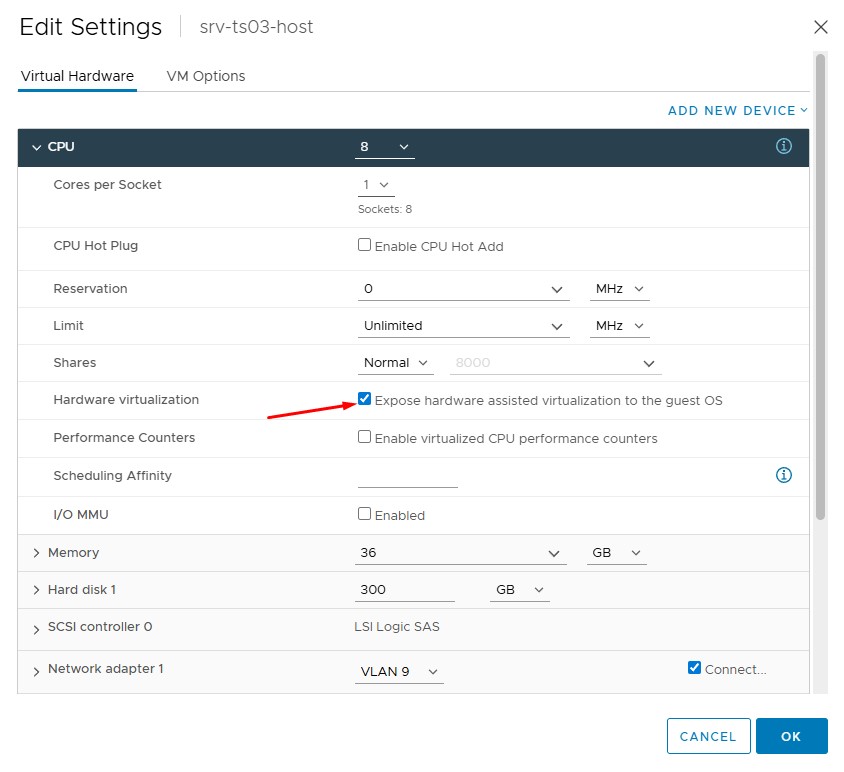Uncheck Expose hardware assisted virtualization
Image resolution: width=844 pixels, height=772 pixels.
(x=365, y=399)
